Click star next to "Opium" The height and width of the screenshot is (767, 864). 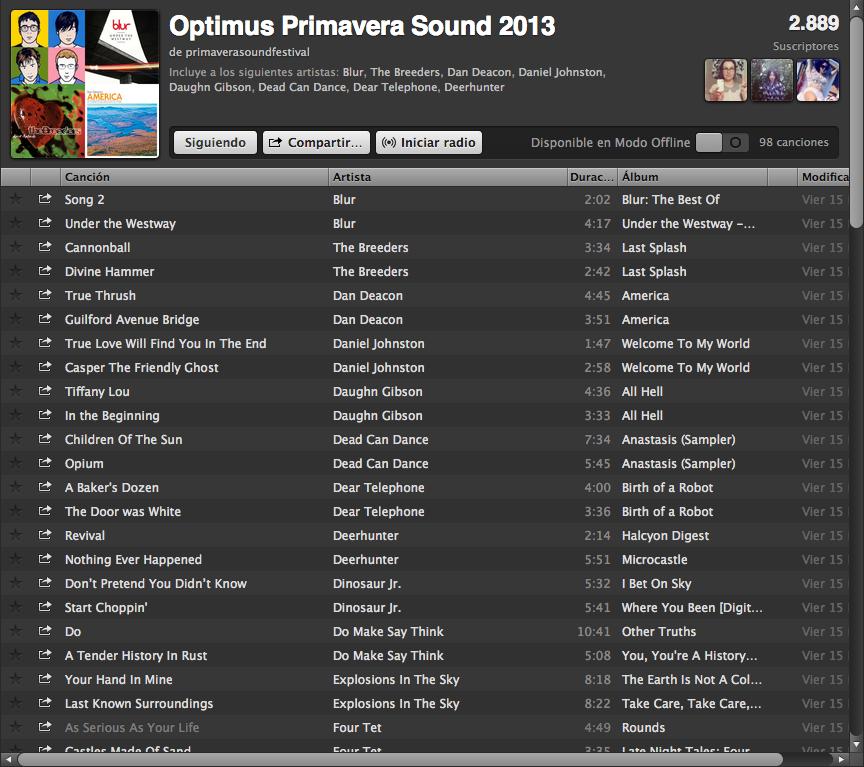click(15, 463)
